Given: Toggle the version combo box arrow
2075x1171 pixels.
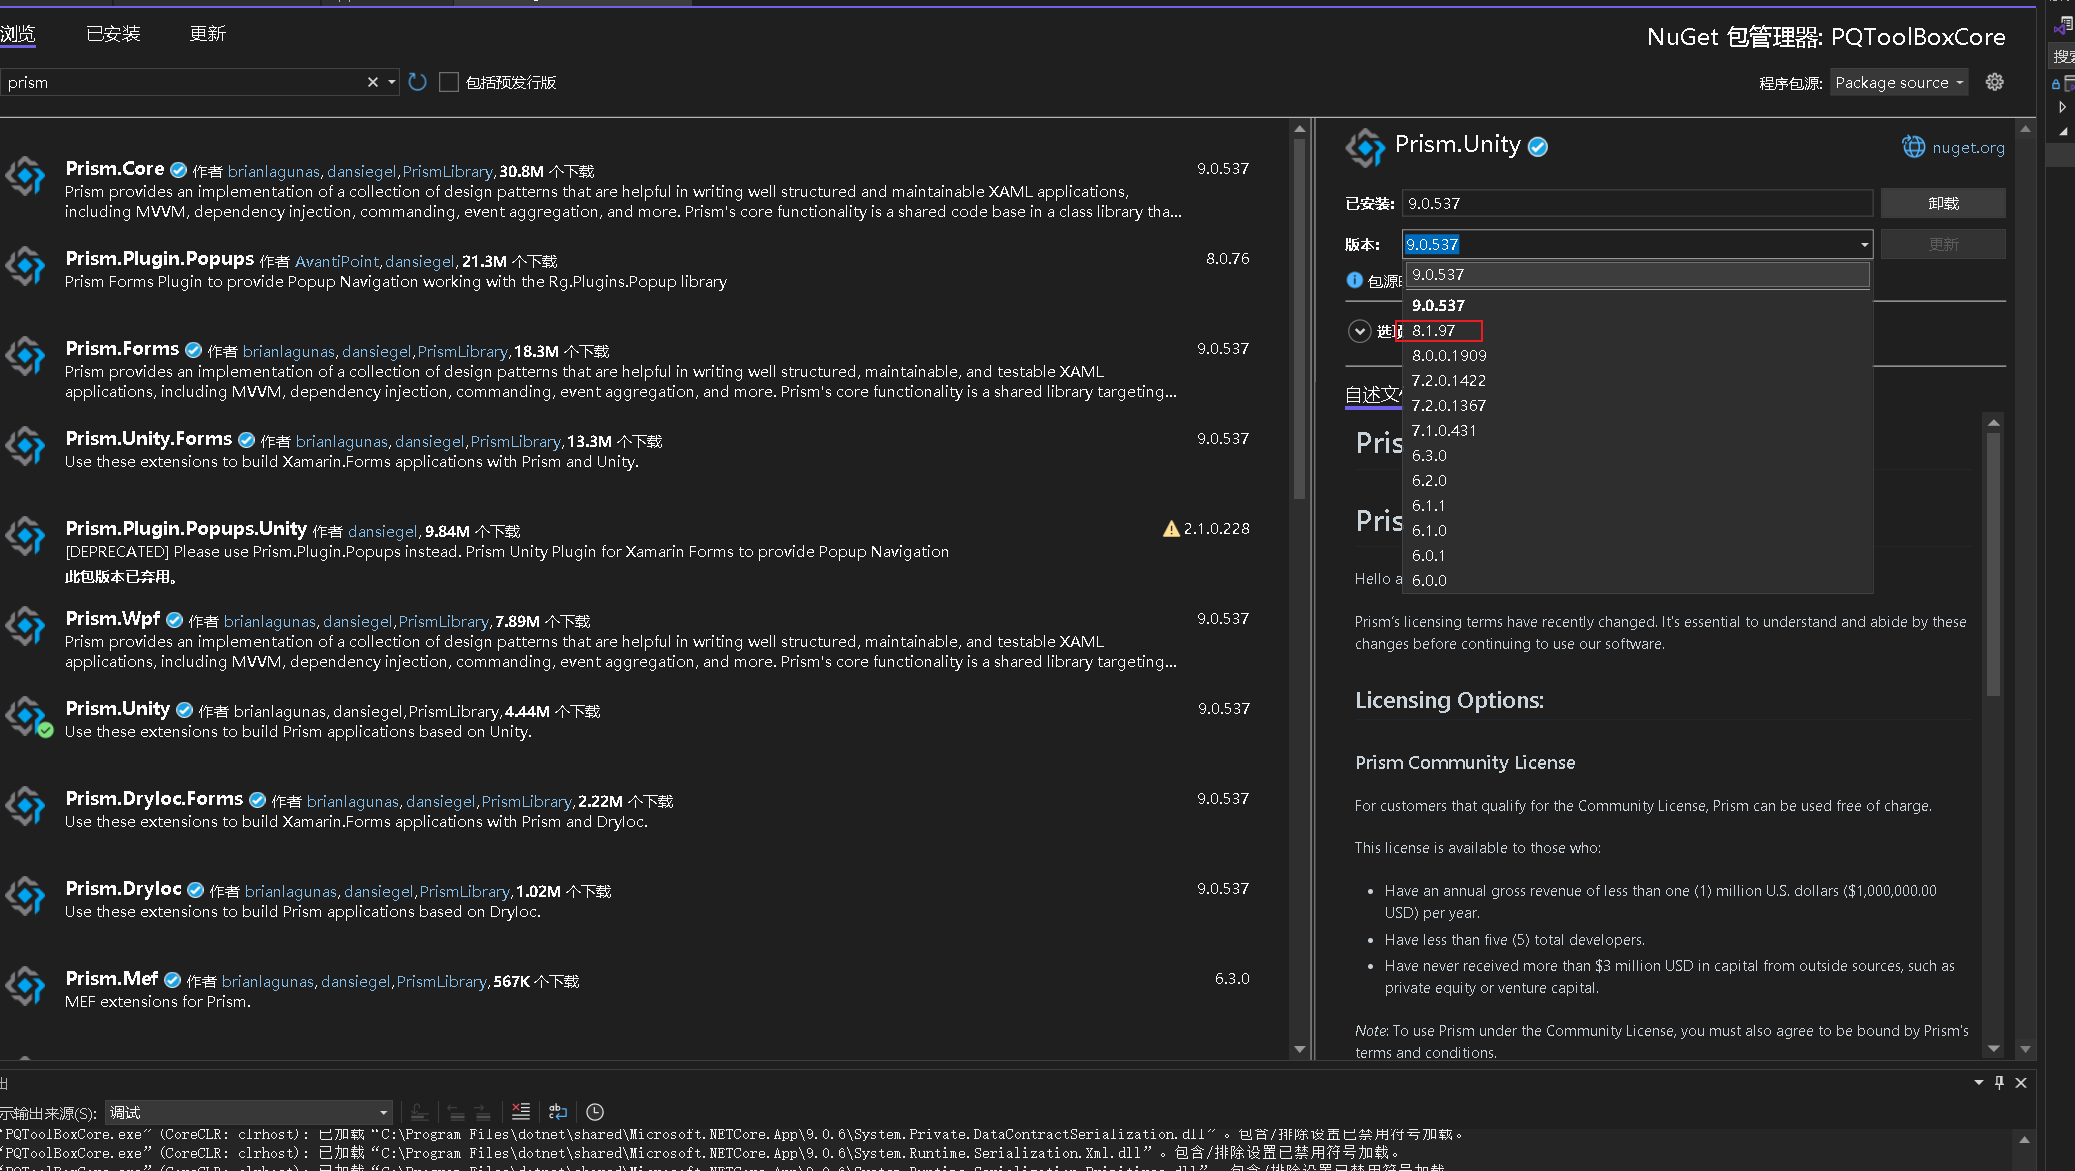Looking at the screenshot, I should (x=1863, y=244).
